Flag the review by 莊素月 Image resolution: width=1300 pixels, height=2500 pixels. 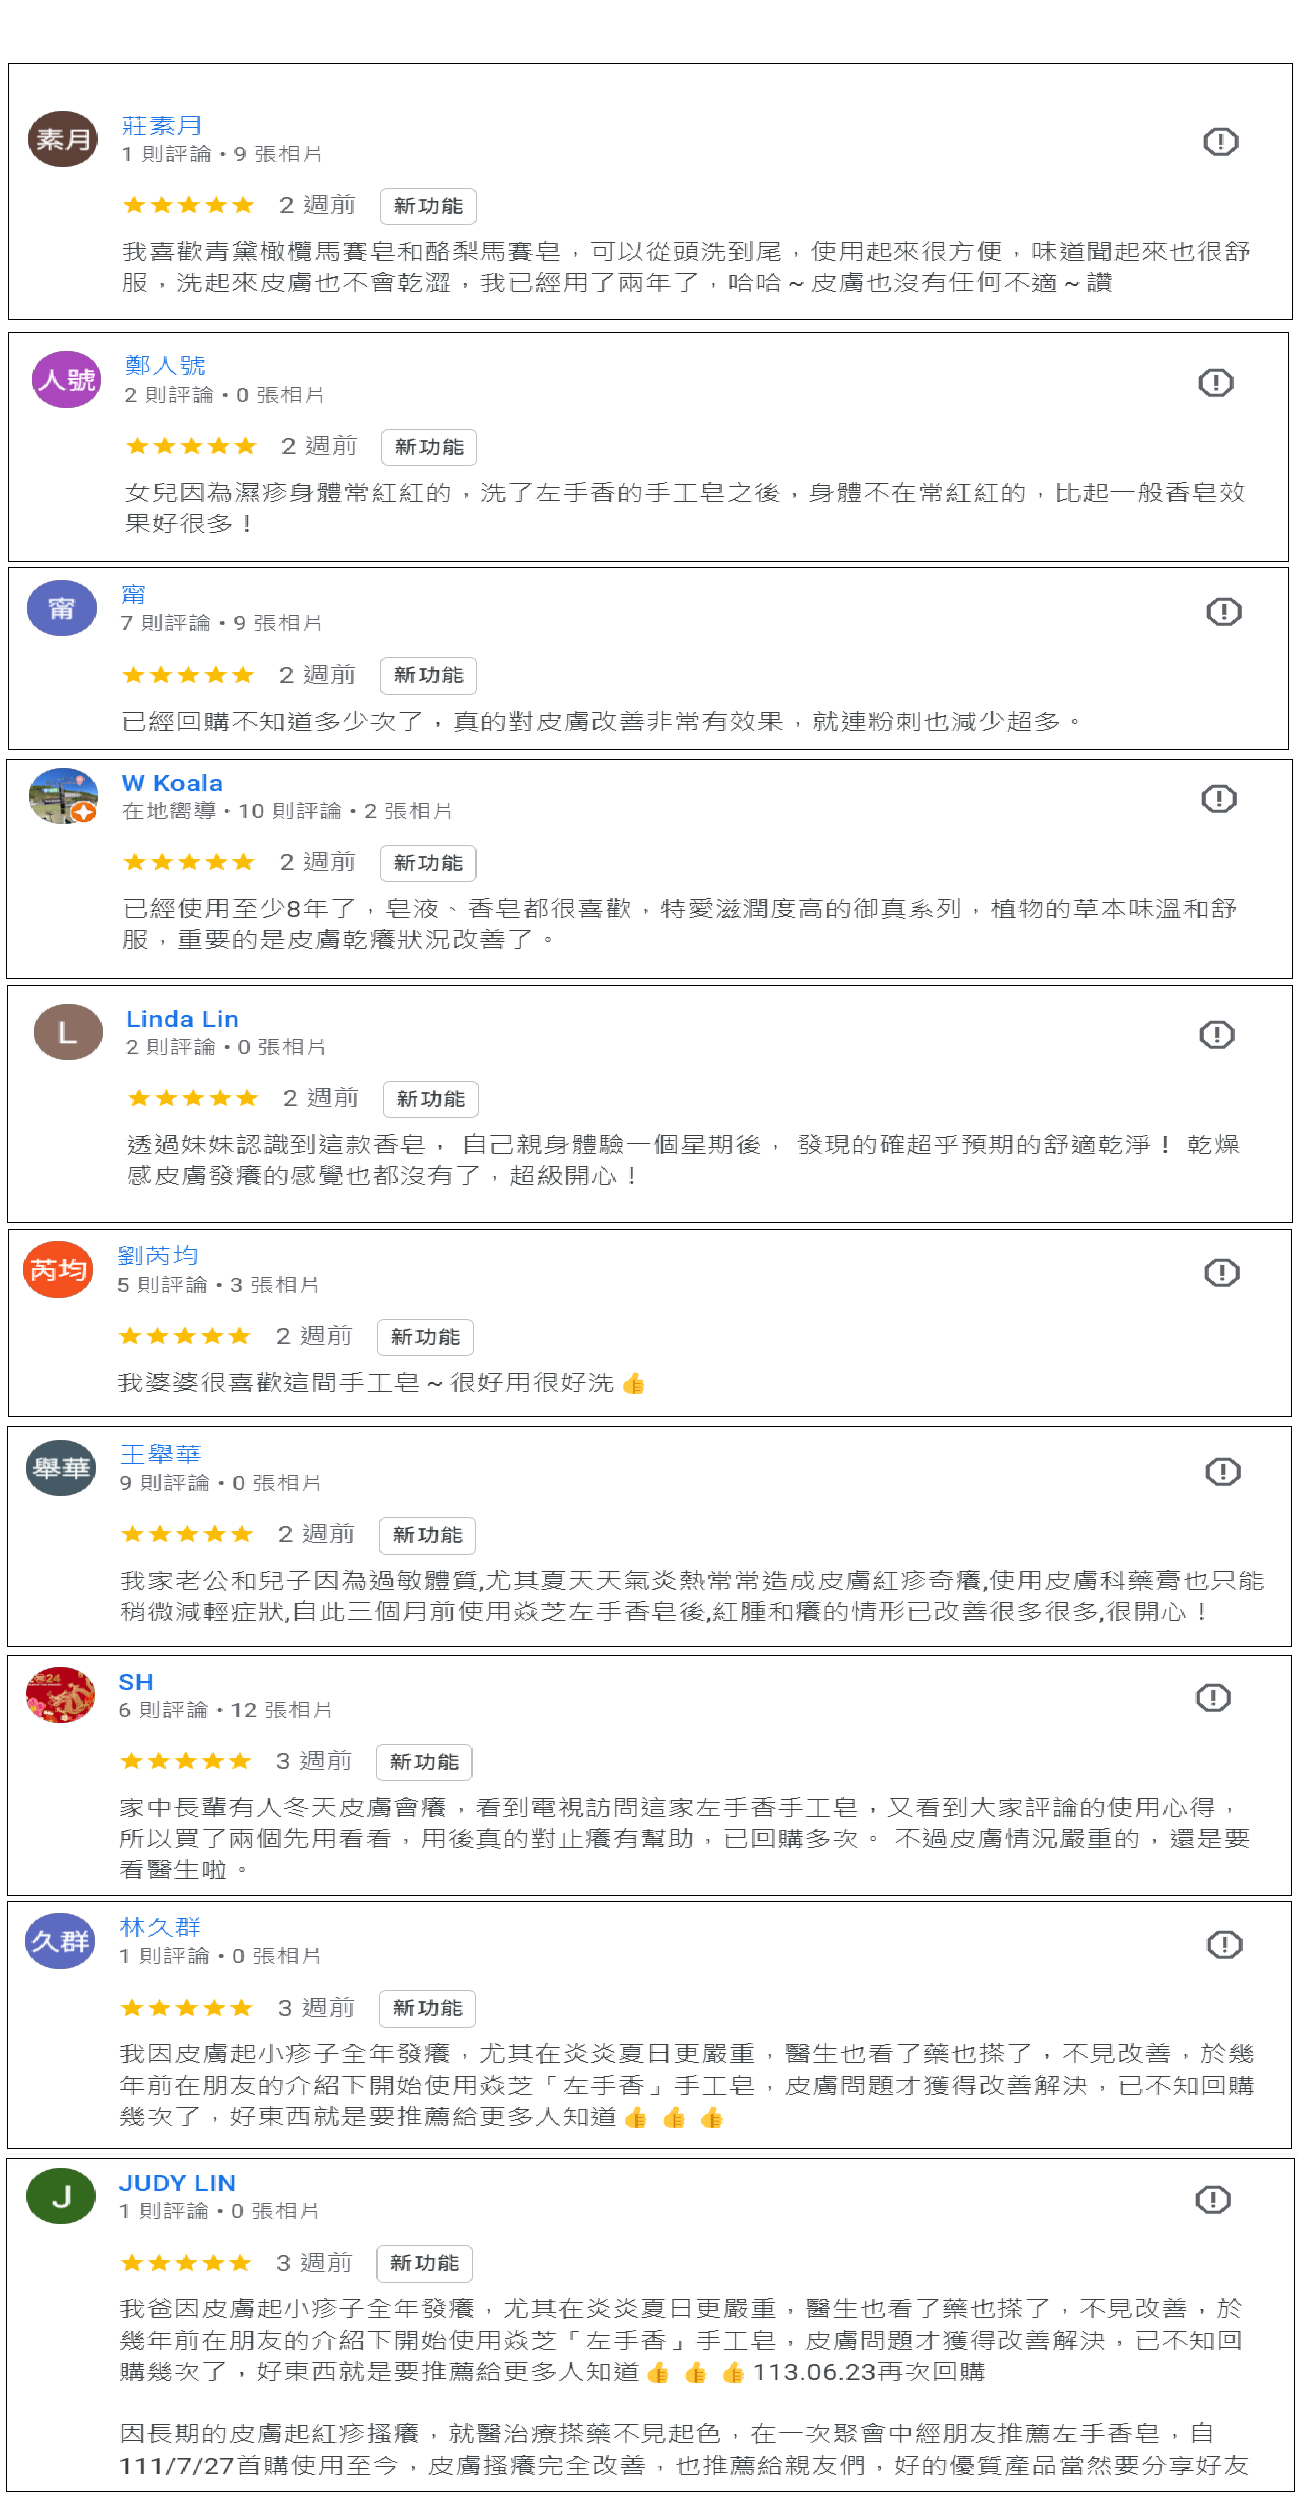click(1220, 142)
